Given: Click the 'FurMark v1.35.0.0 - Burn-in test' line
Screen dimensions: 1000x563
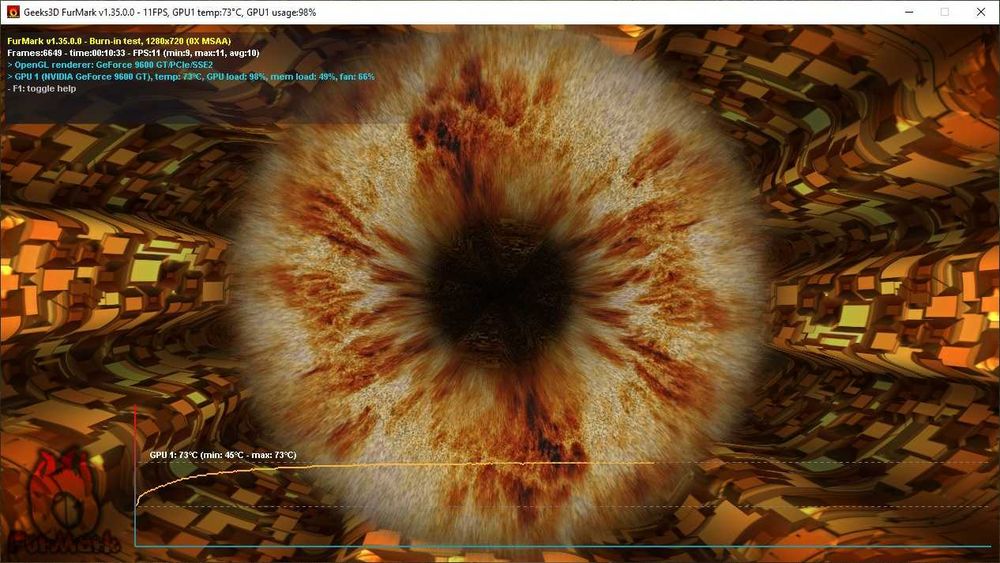Looking at the screenshot, I should 119,41.
